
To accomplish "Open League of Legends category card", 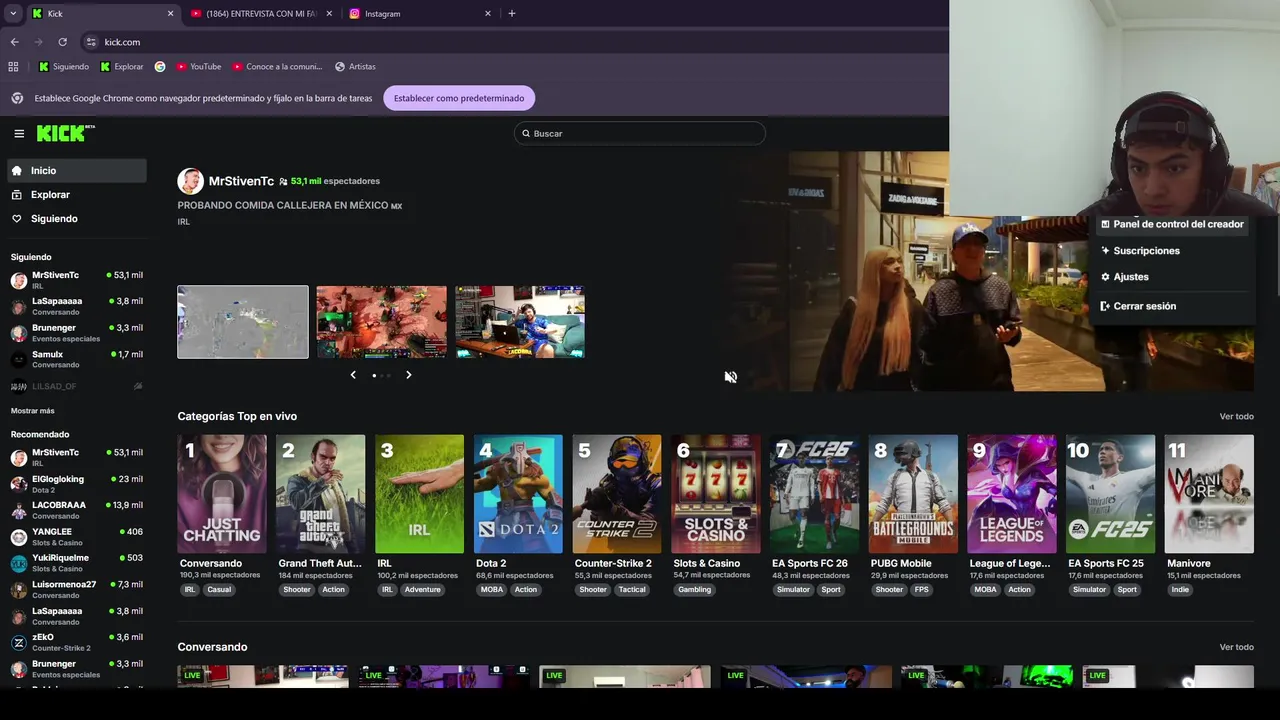I will coord(1012,494).
